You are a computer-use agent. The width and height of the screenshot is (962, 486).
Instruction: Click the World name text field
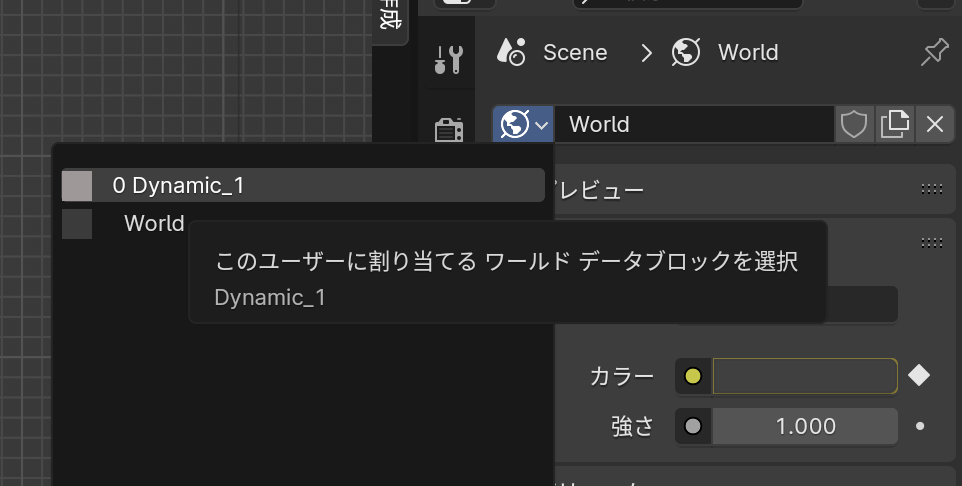click(x=695, y=124)
